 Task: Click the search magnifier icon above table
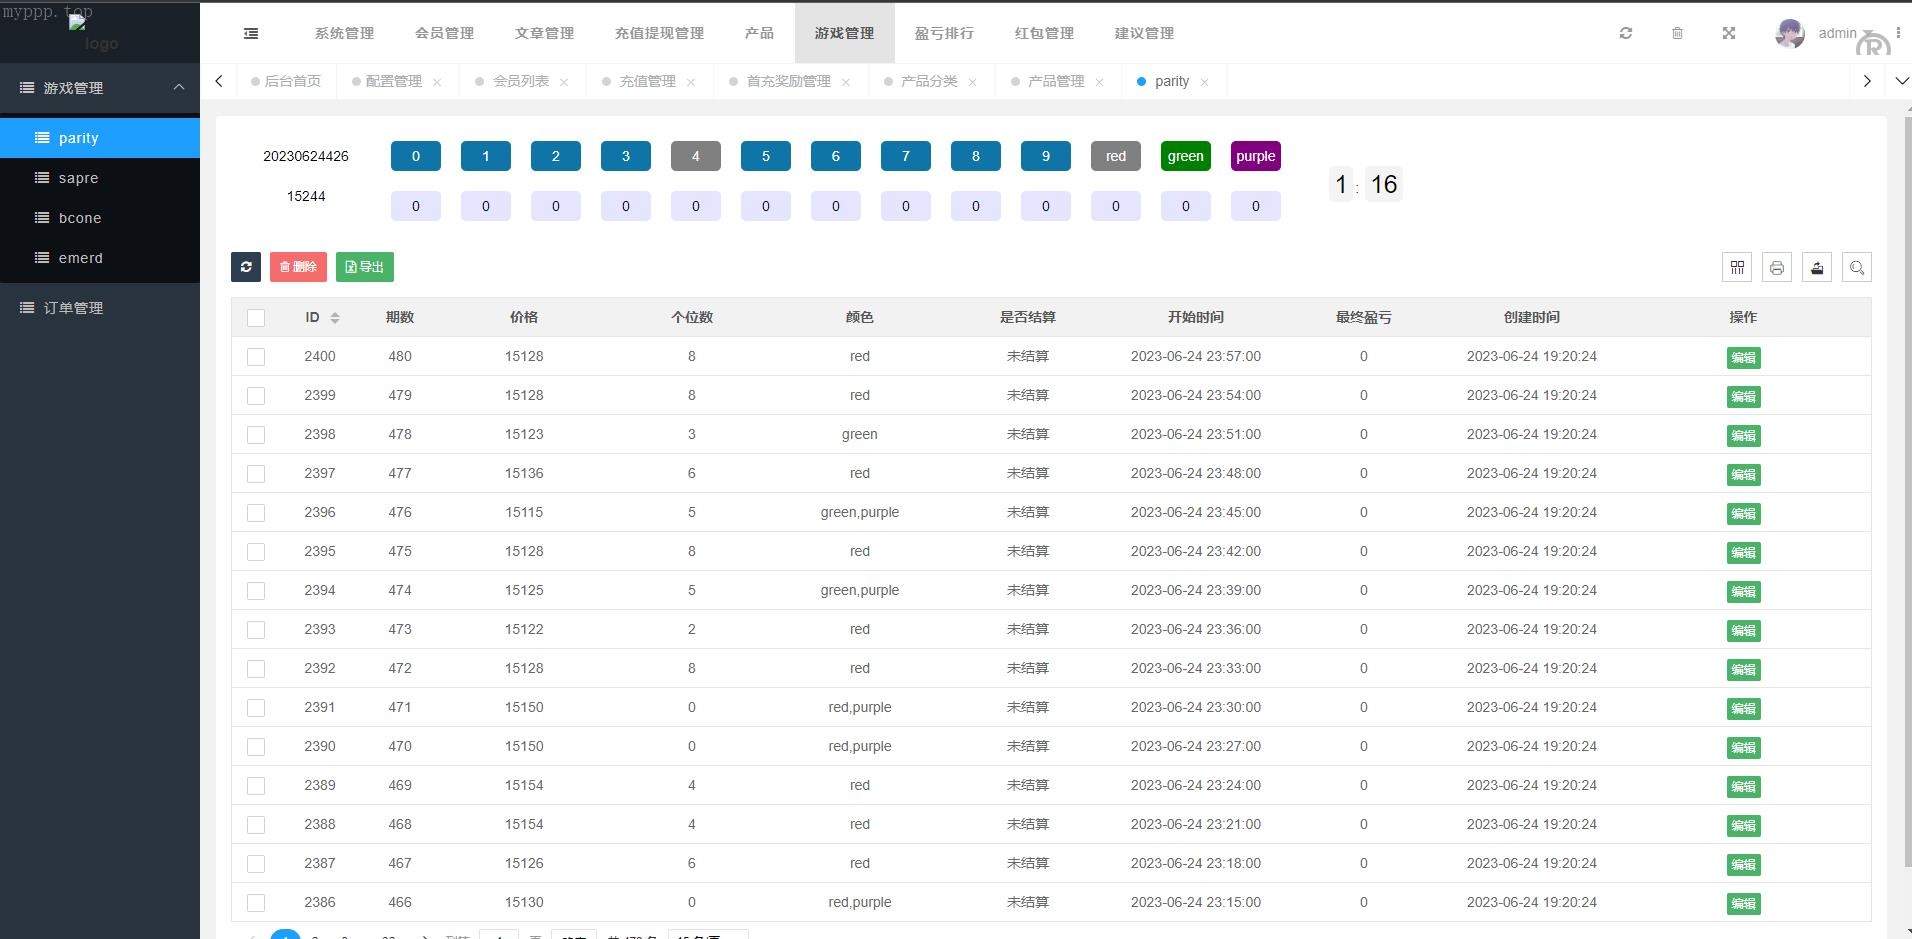1857,267
